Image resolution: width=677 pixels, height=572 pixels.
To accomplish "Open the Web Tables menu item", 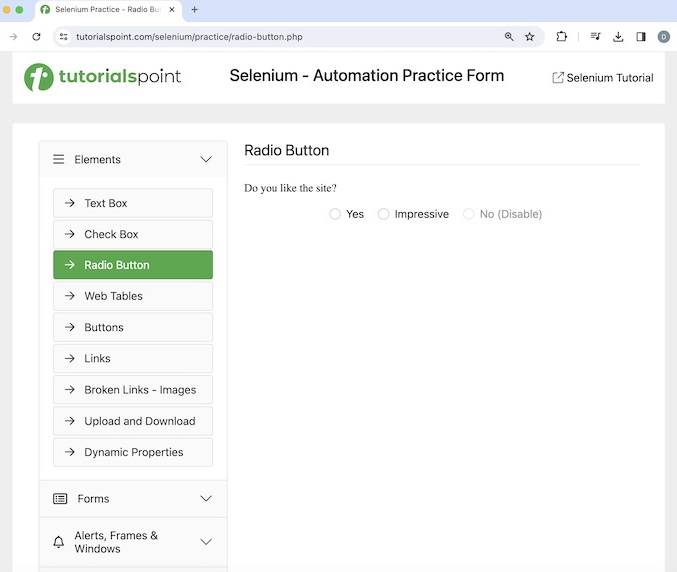I will [x=133, y=296].
